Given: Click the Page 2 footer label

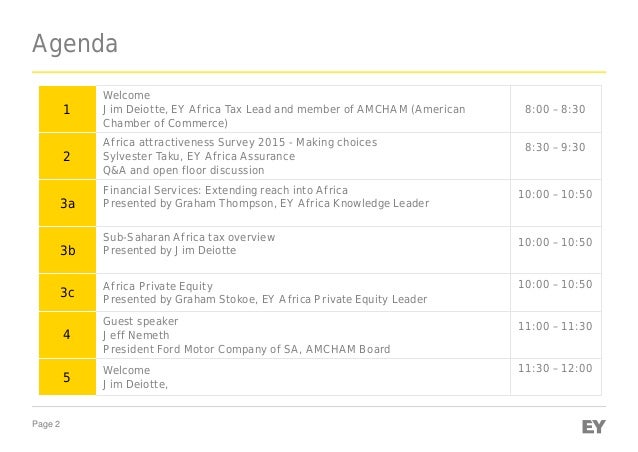Looking at the screenshot, I should [45, 427].
